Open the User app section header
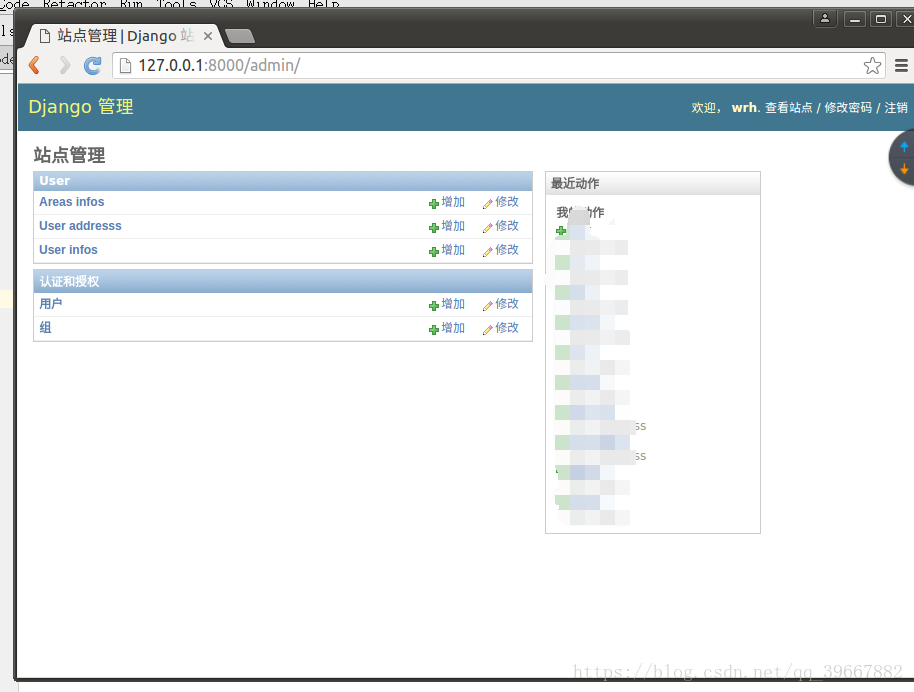914x692 pixels. [55, 181]
